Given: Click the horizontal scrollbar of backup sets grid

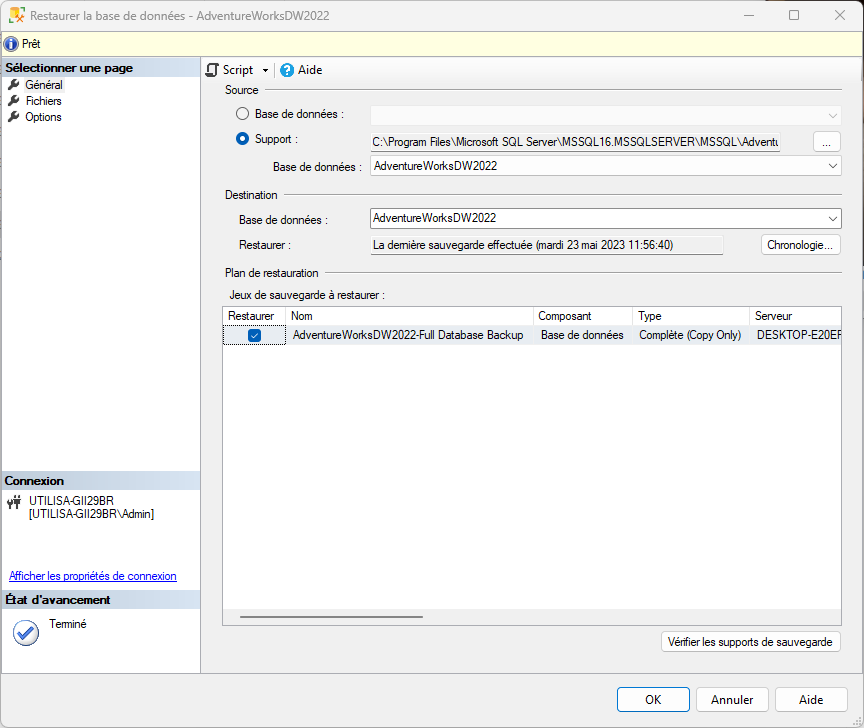Looking at the screenshot, I should click(331, 617).
